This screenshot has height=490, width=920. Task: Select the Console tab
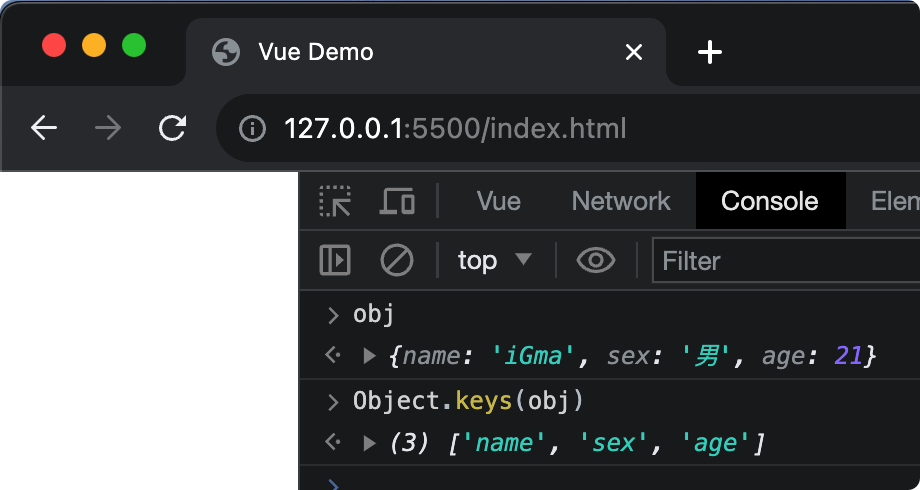pos(769,201)
